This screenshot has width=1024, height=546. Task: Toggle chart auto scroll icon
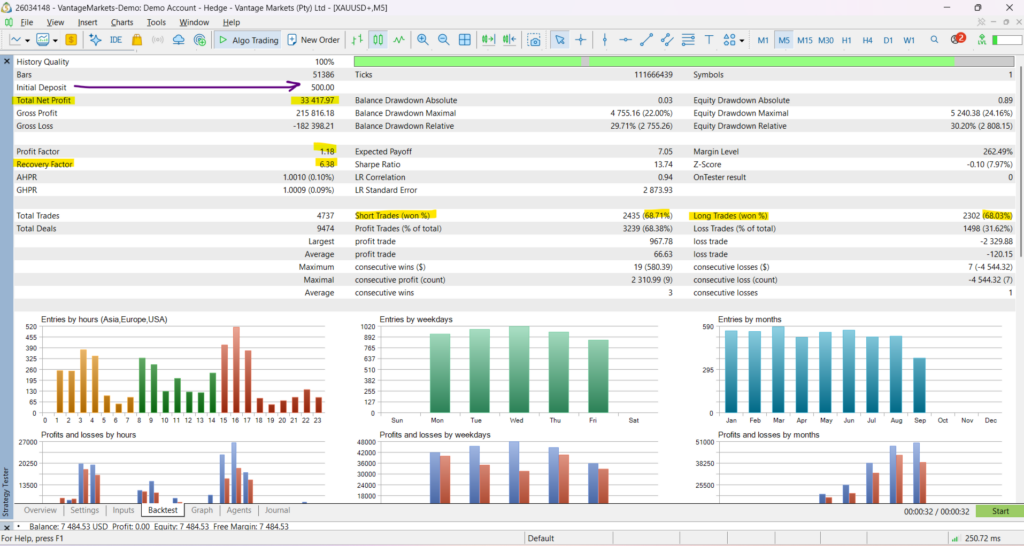point(488,40)
